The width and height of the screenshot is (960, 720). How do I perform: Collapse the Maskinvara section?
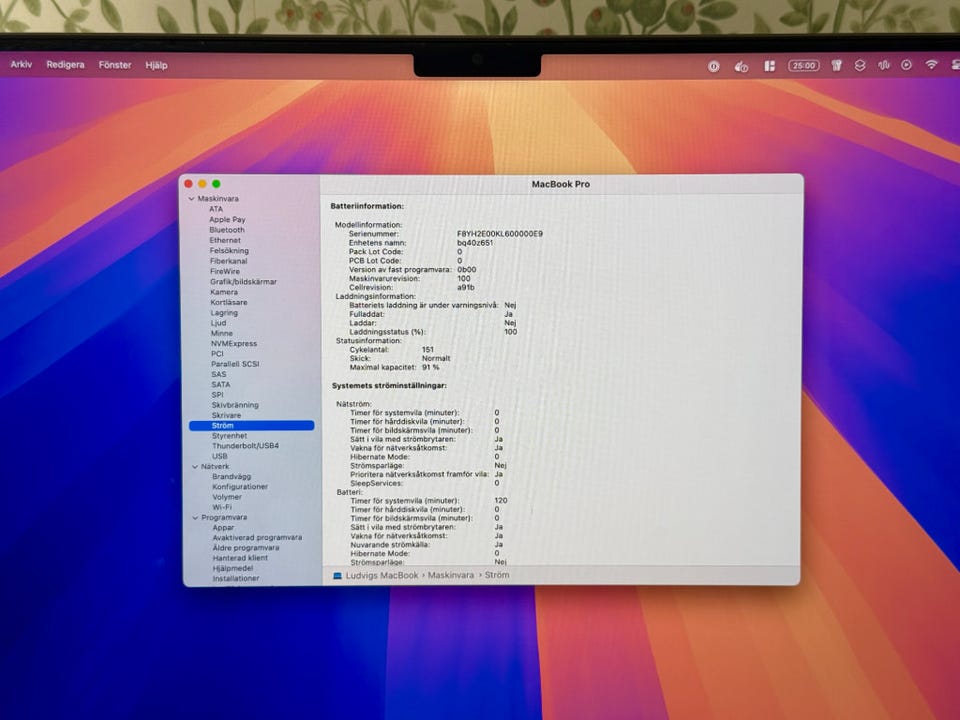click(x=192, y=199)
